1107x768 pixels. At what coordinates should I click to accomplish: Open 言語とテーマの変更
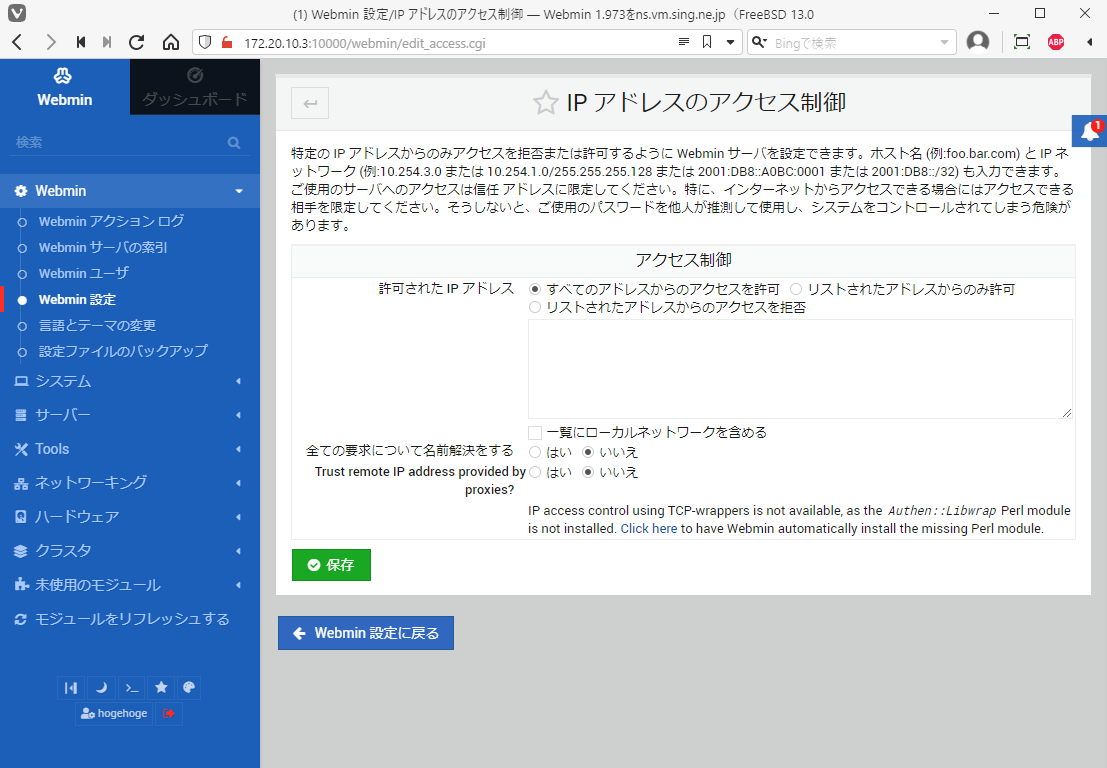97,325
